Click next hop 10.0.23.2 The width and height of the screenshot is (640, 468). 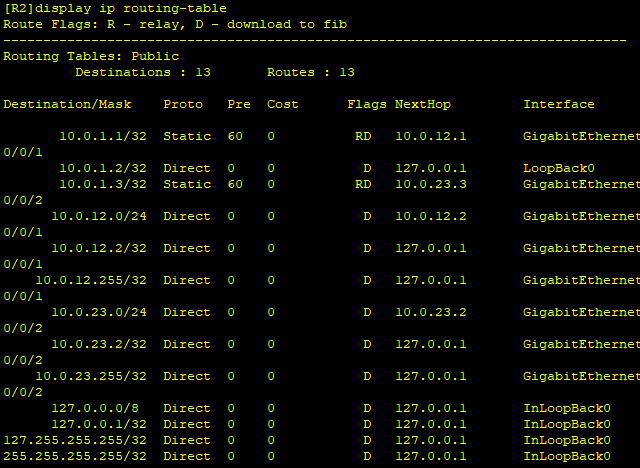(431, 312)
